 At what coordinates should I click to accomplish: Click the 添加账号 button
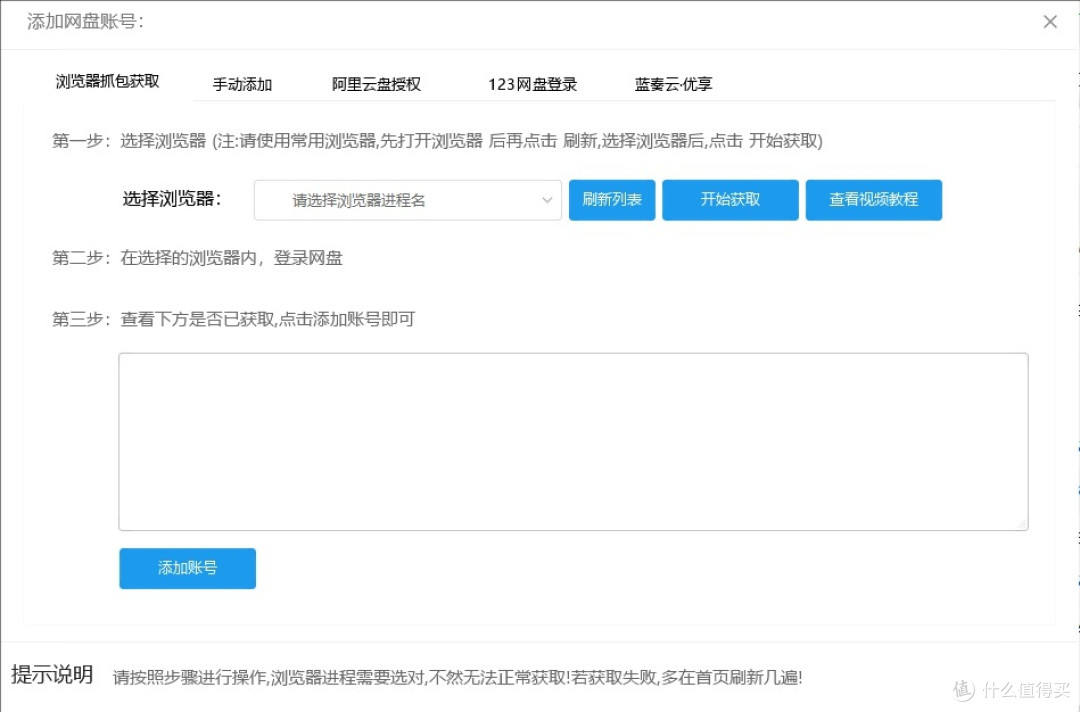(x=187, y=568)
